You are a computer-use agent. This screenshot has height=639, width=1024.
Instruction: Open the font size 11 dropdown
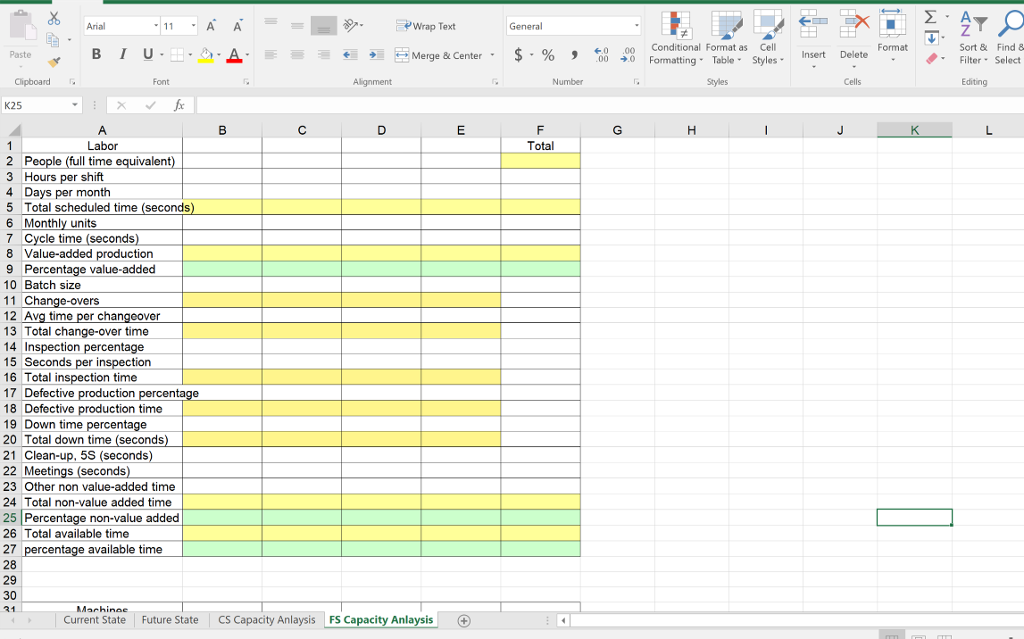click(x=193, y=26)
